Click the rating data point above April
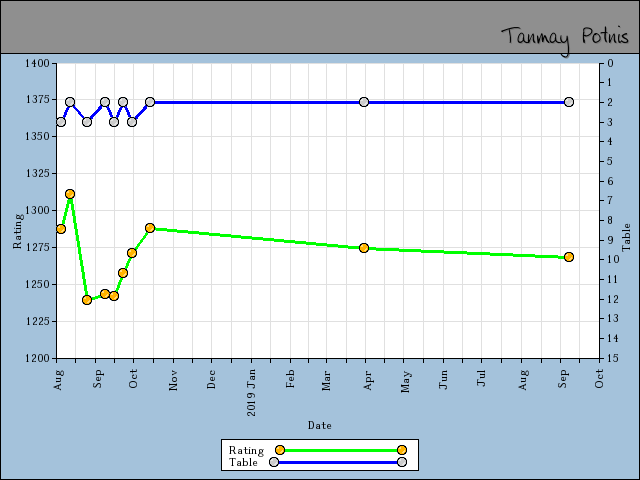640x480 pixels. [364, 248]
